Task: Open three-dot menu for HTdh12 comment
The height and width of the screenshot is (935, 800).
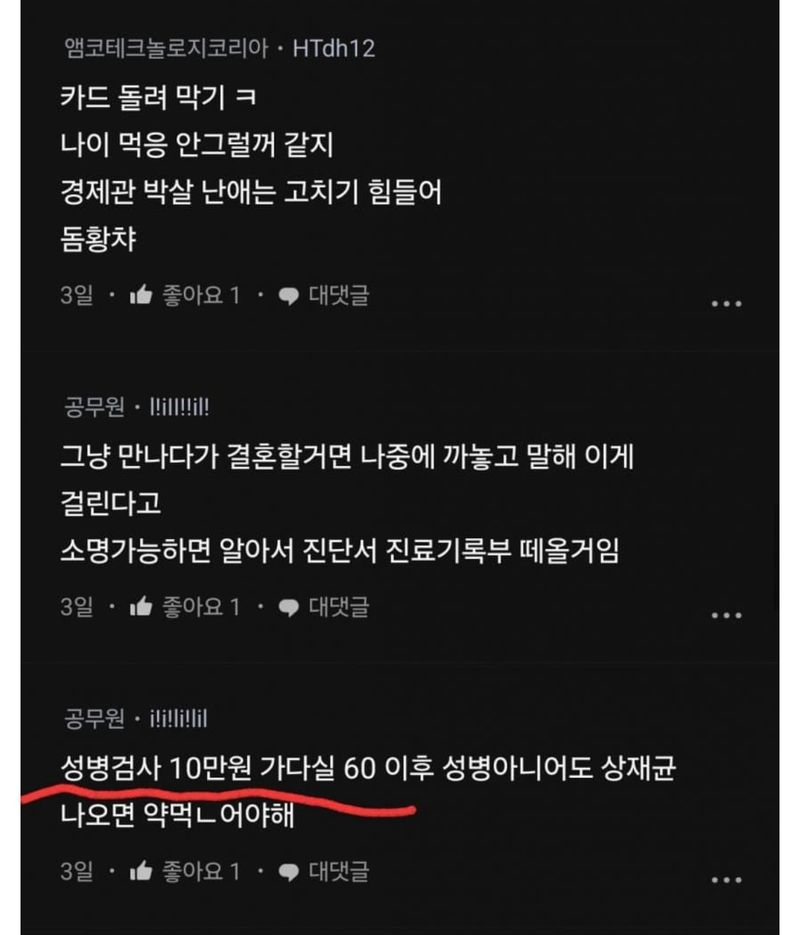Action: 726,304
